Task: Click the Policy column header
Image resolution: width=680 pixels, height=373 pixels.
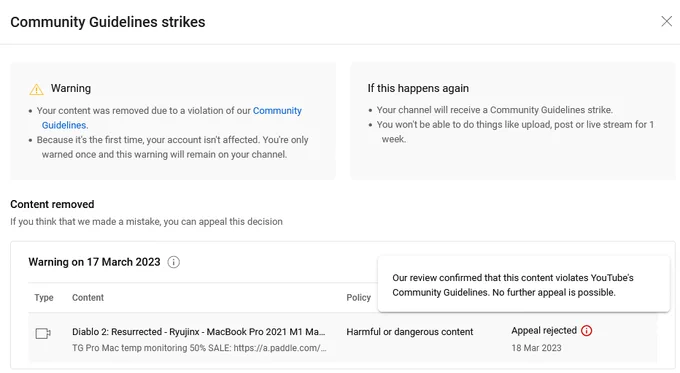Action: point(358,298)
